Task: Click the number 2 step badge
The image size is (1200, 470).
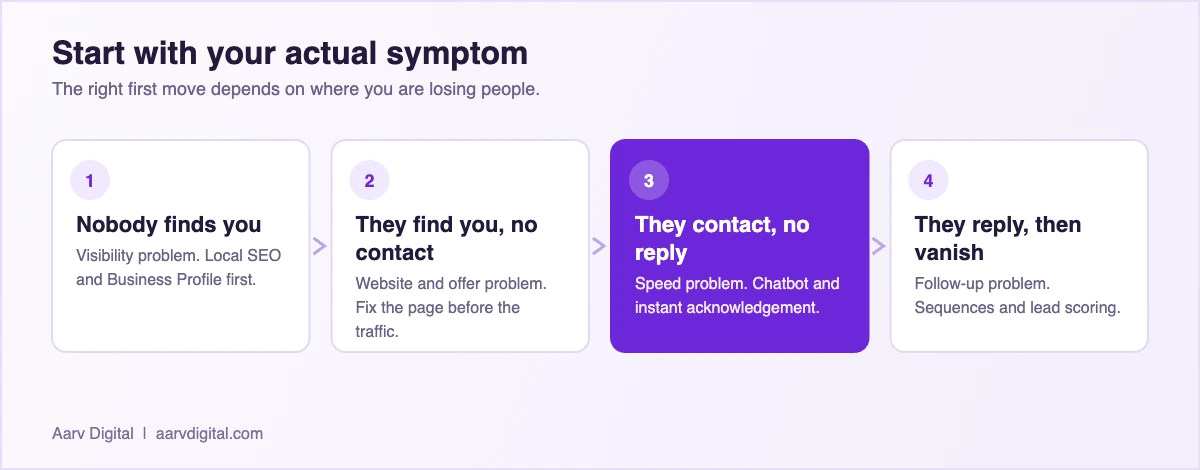Action: (x=369, y=181)
